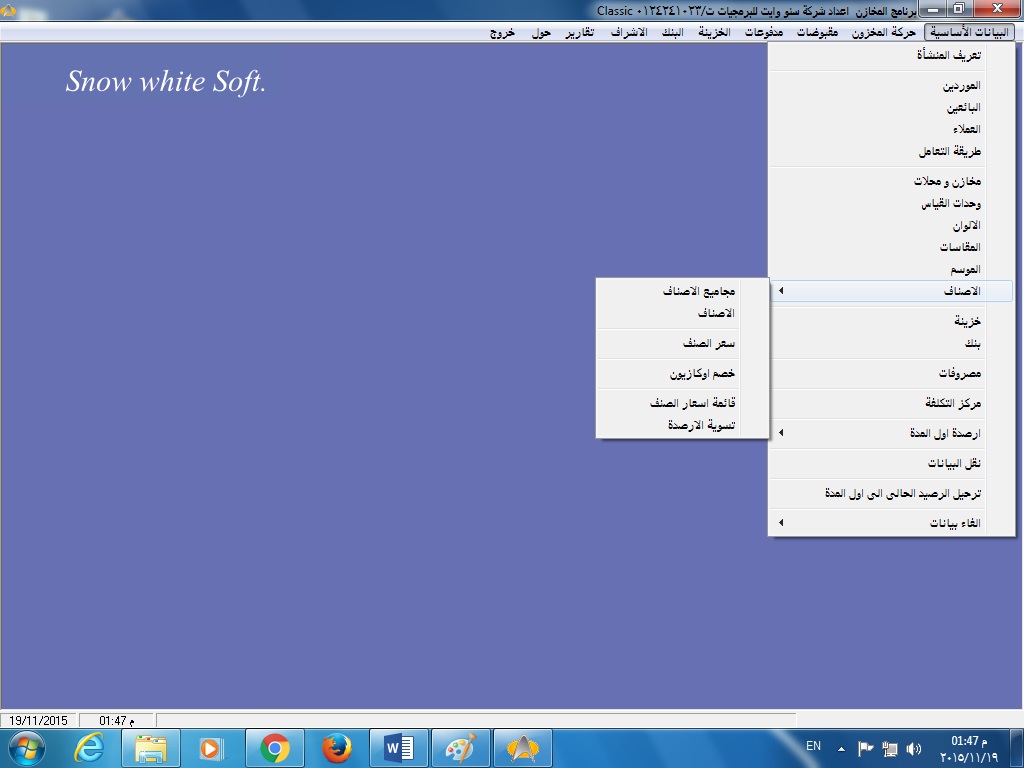Open the تقارير menu in menu bar
Image resolution: width=1024 pixels, height=768 pixels.
coord(578,32)
